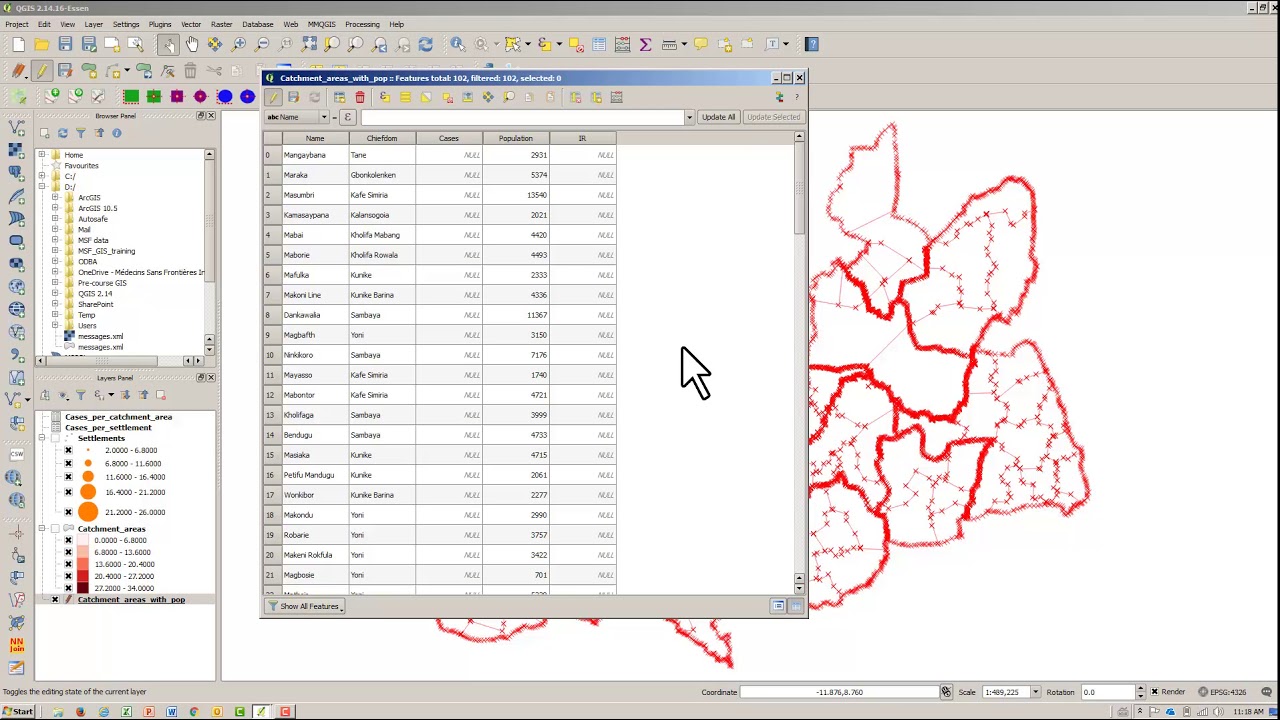Open the messages log speech bubble

point(1266,692)
